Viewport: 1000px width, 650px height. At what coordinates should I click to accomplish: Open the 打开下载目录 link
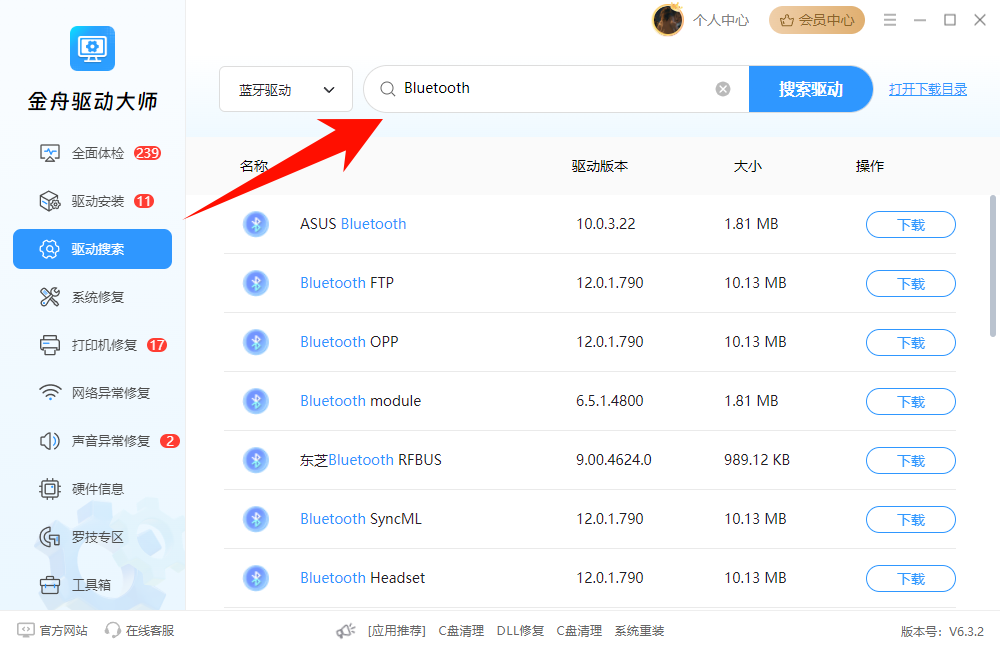click(928, 89)
